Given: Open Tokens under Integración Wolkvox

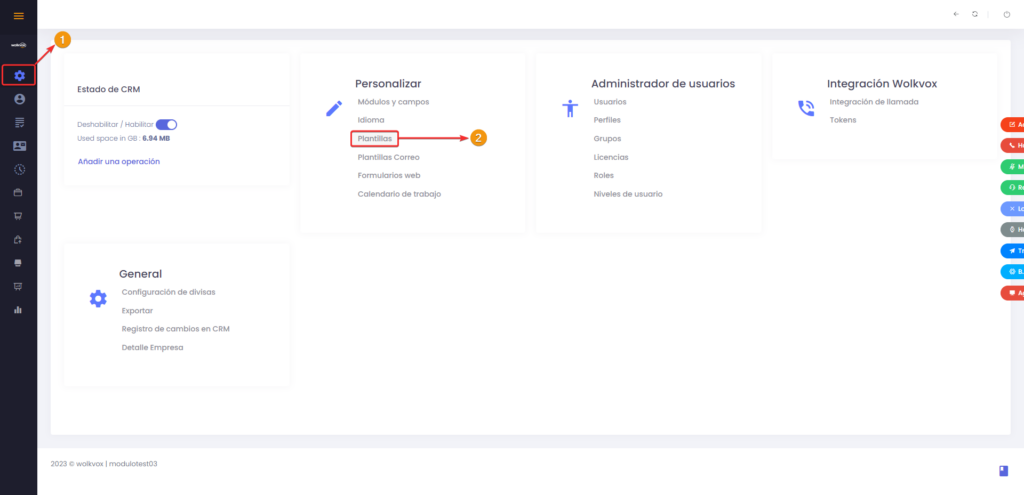Looking at the screenshot, I should pos(842,120).
